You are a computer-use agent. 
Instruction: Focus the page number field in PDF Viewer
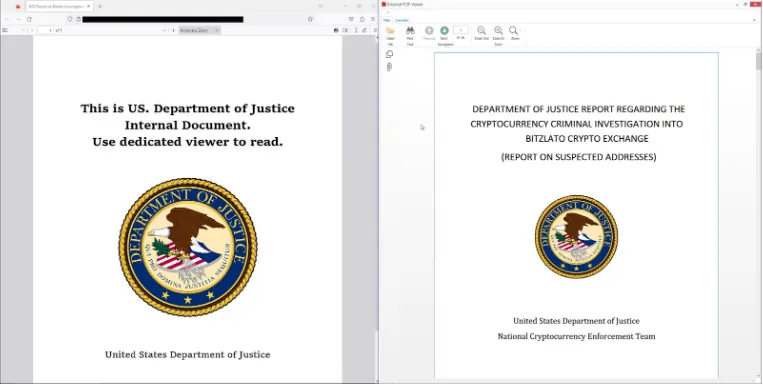click(x=461, y=30)
